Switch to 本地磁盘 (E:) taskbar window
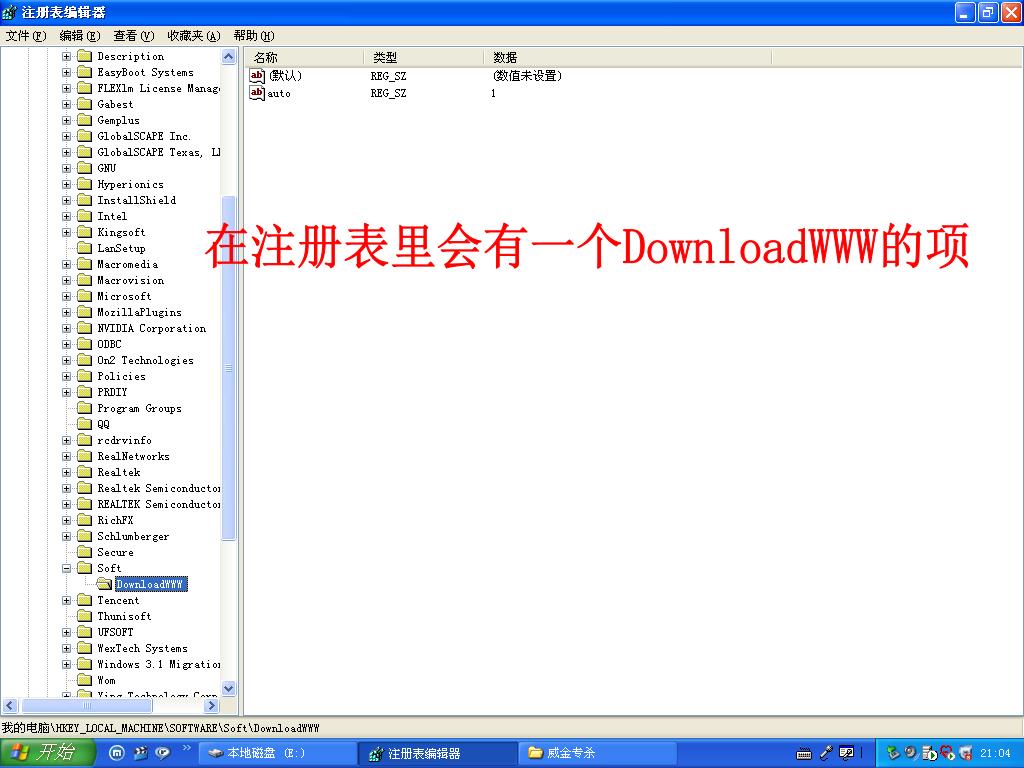The image size is (1024, 768). click(277, 753)
